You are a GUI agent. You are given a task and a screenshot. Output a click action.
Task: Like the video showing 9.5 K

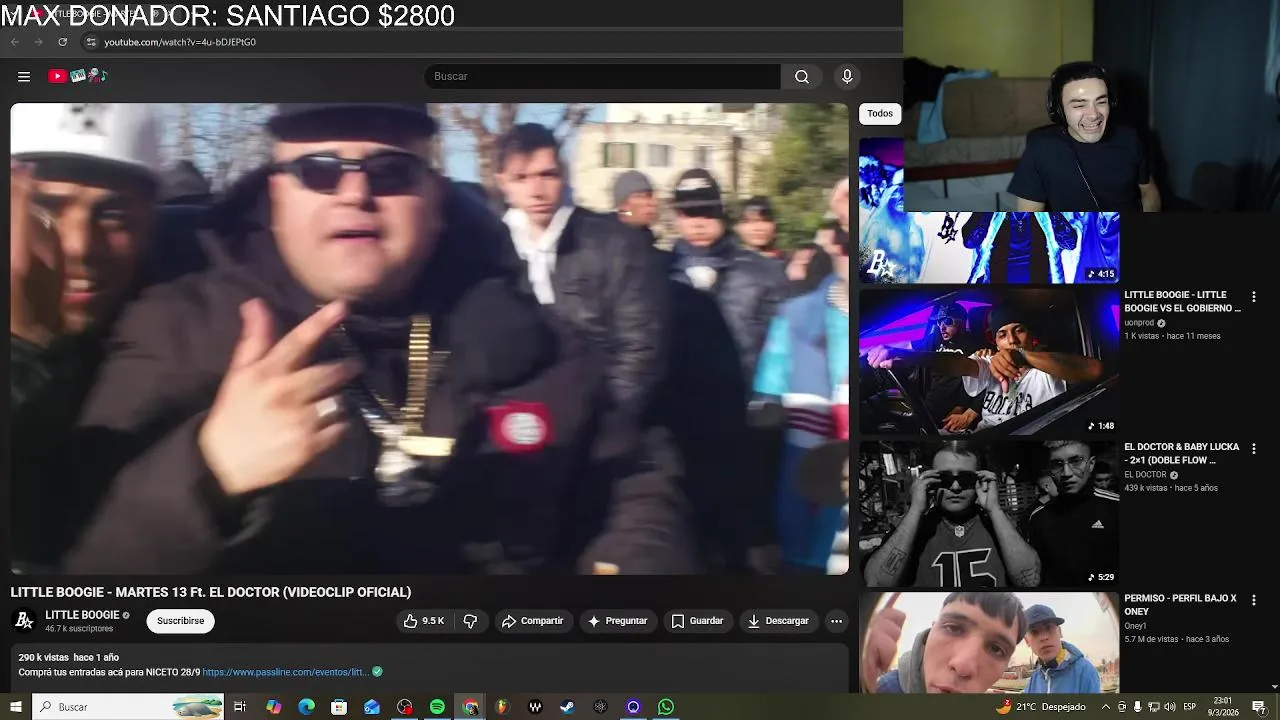[x=424, y=621]
